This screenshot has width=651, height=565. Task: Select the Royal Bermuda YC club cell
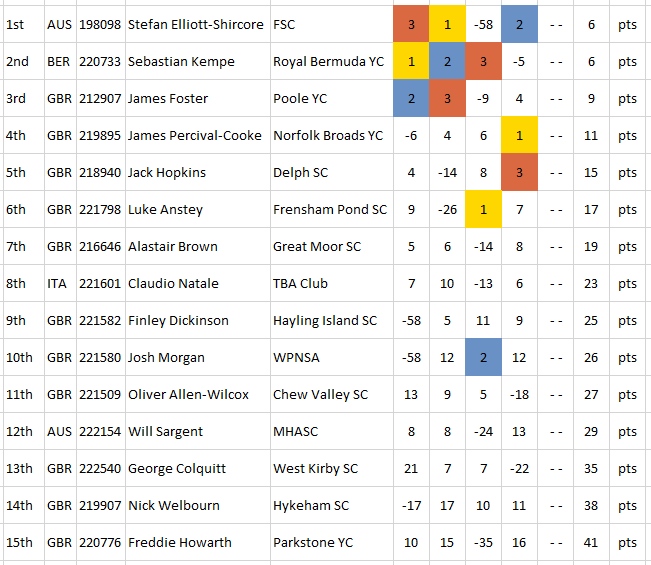[328, 61]
